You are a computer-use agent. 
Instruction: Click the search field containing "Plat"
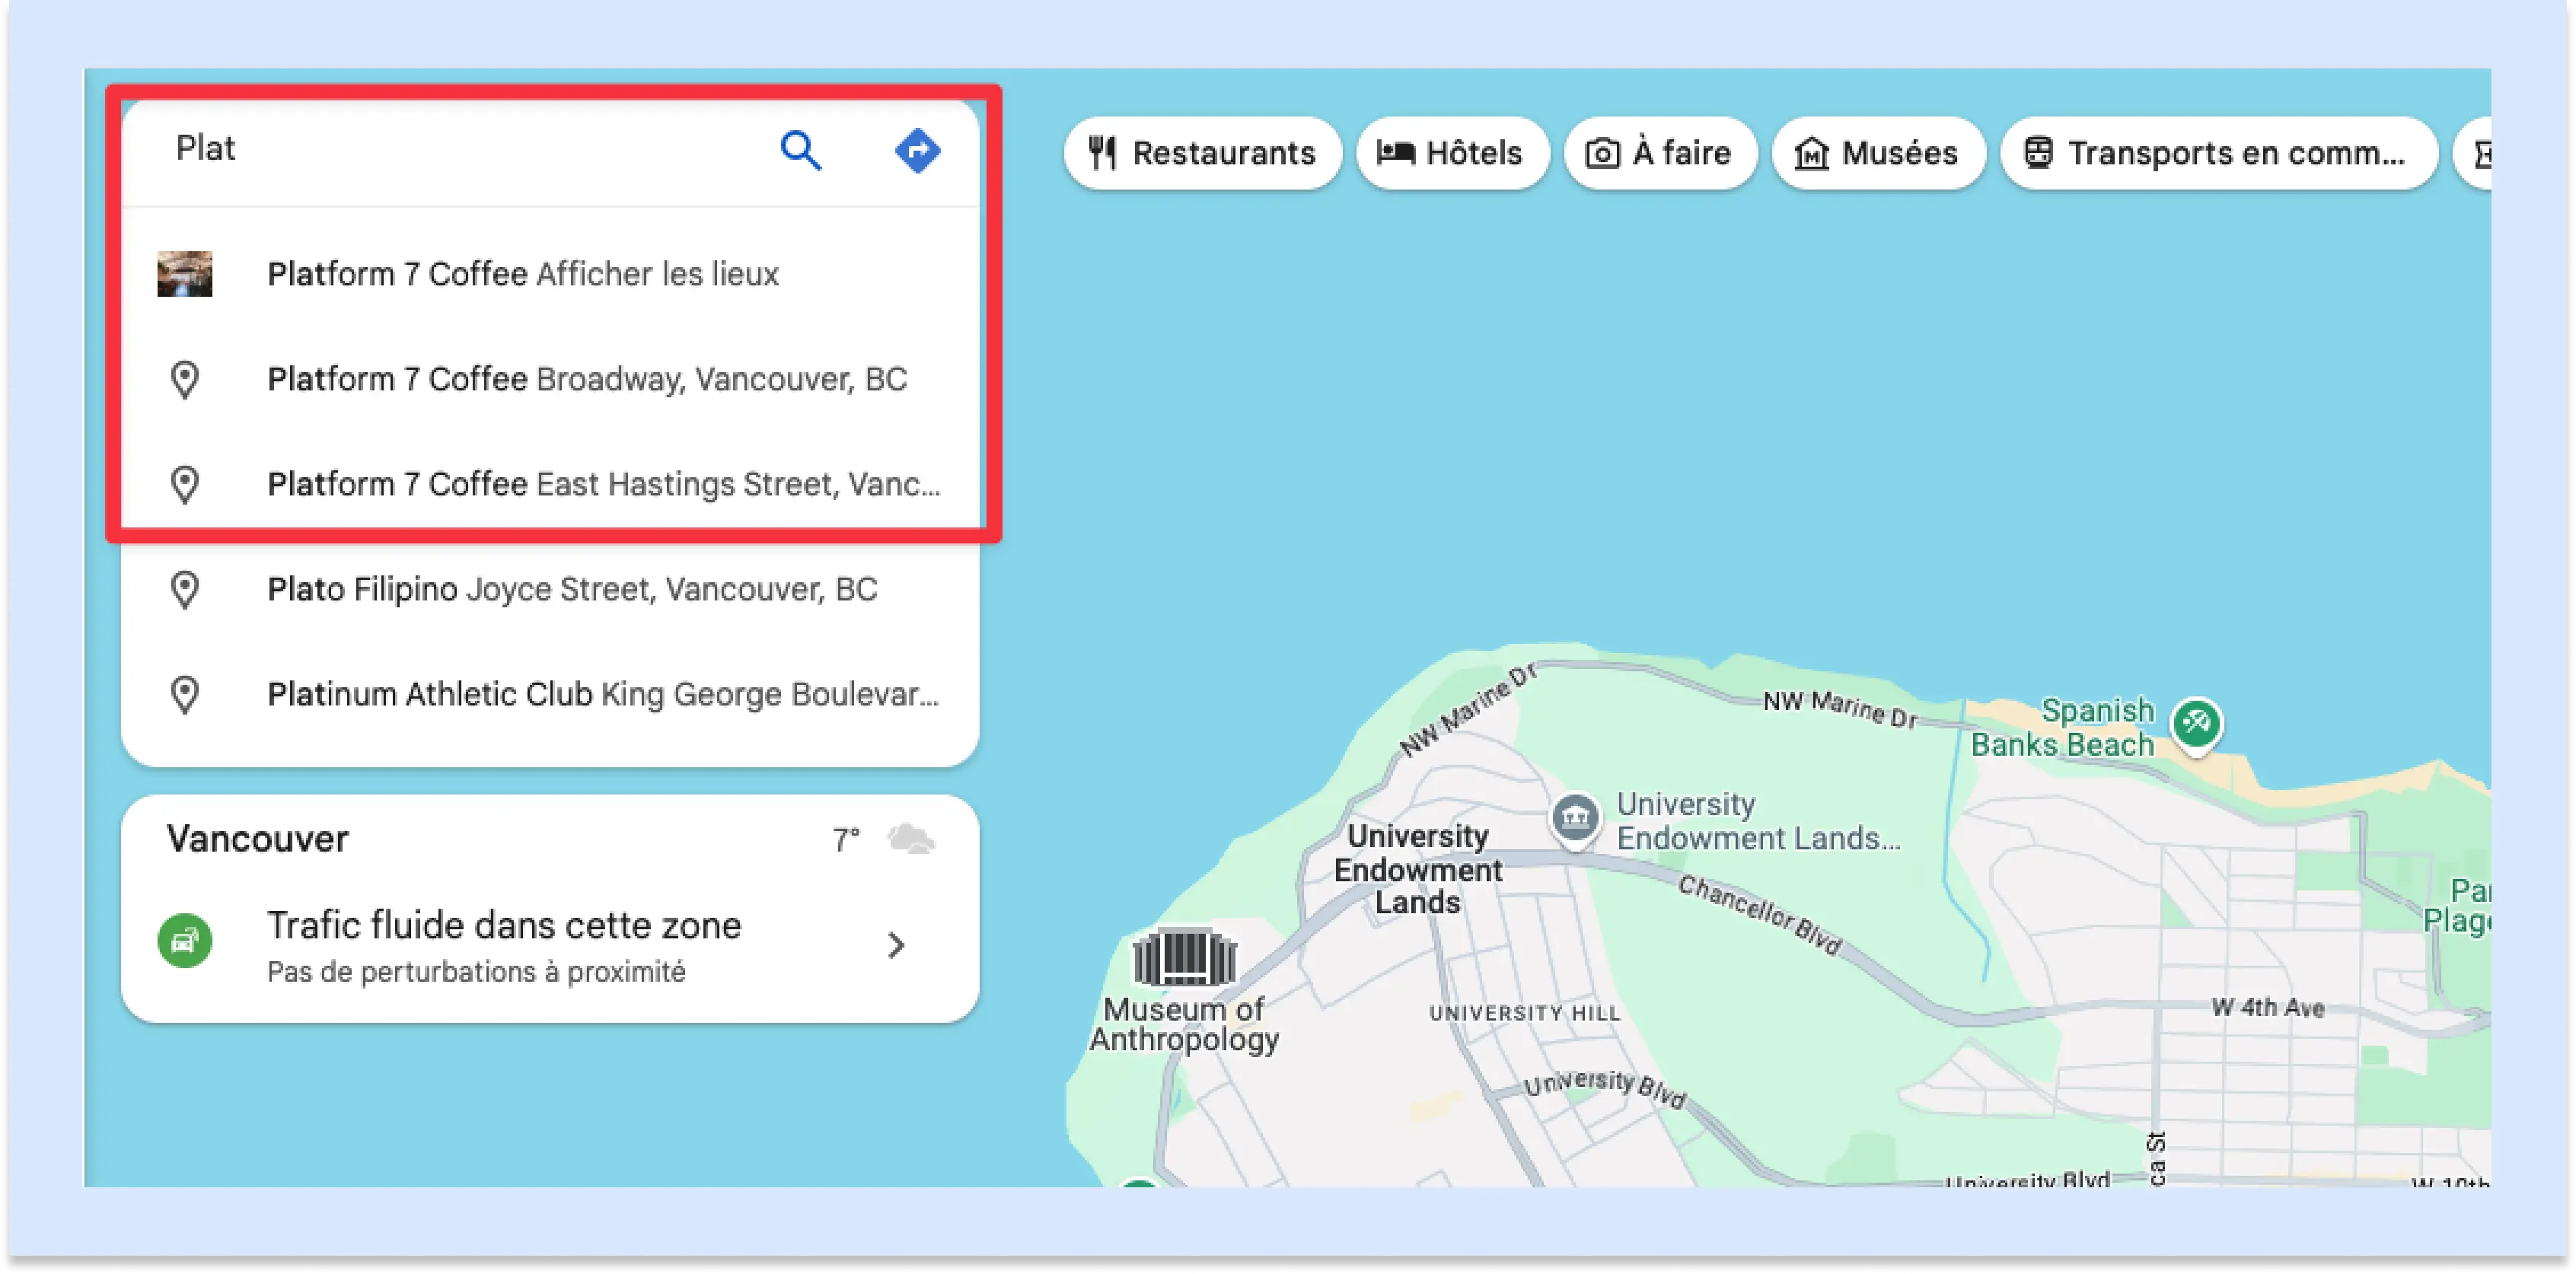pyautogui.click(x=450, y=149)
